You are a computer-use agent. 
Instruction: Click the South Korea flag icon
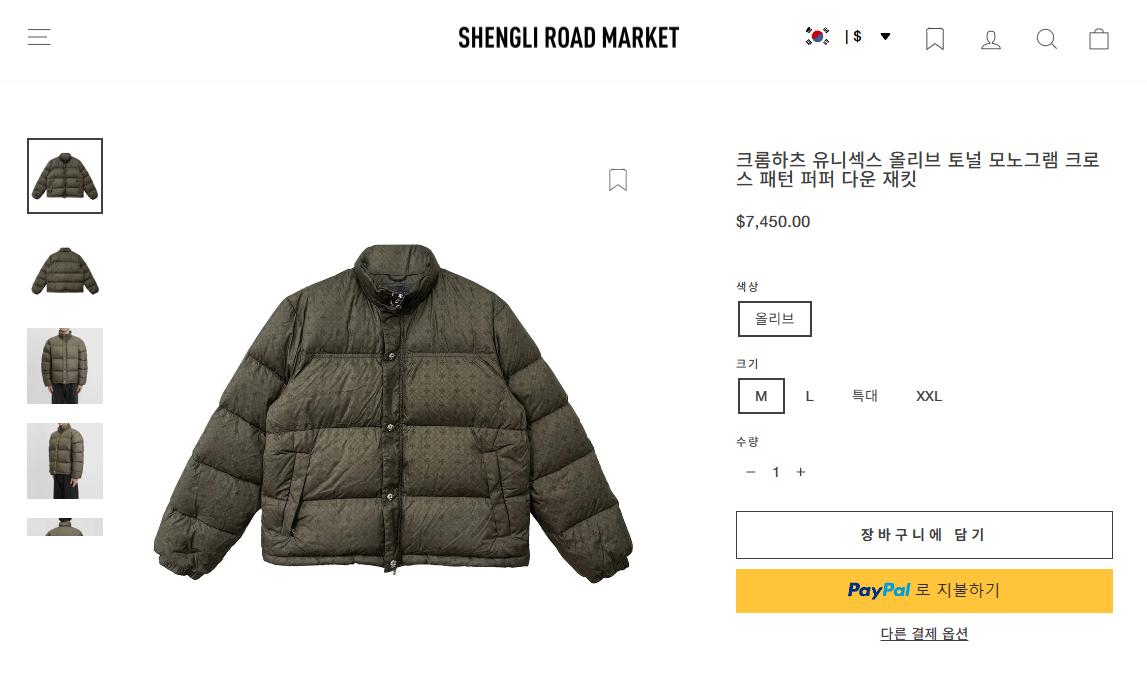pyautogui.click(x=817, y=36)
